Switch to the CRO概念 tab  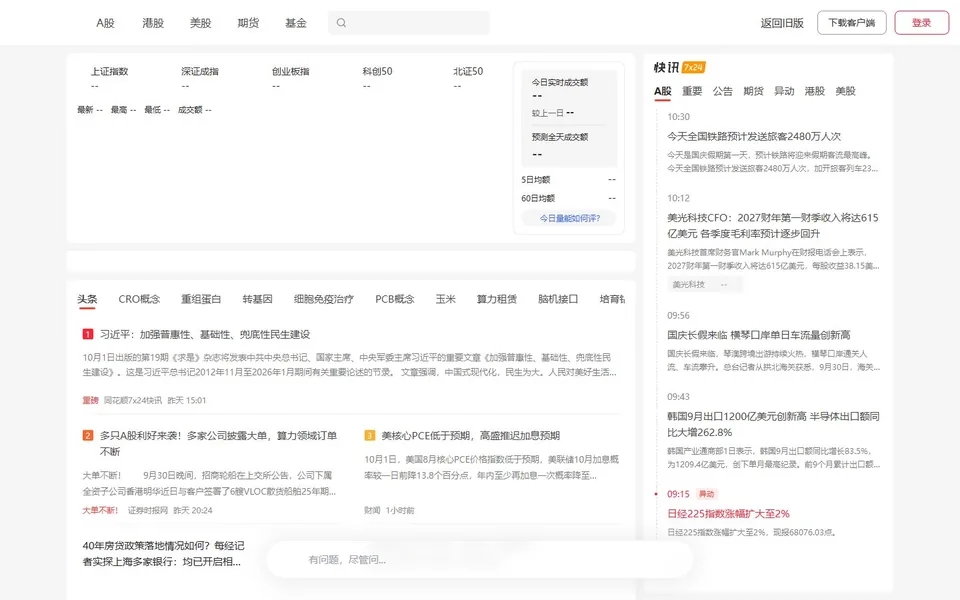(x=139, y=299)
